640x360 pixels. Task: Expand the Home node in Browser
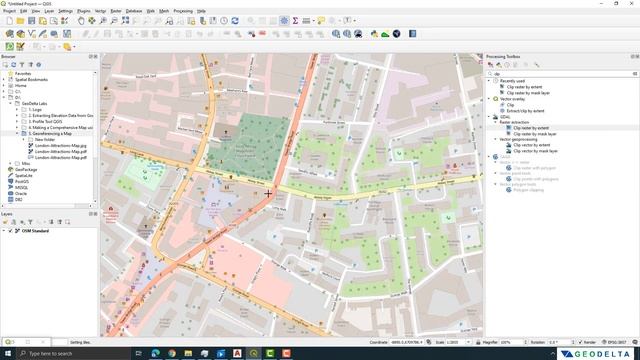tap(4, 86)
